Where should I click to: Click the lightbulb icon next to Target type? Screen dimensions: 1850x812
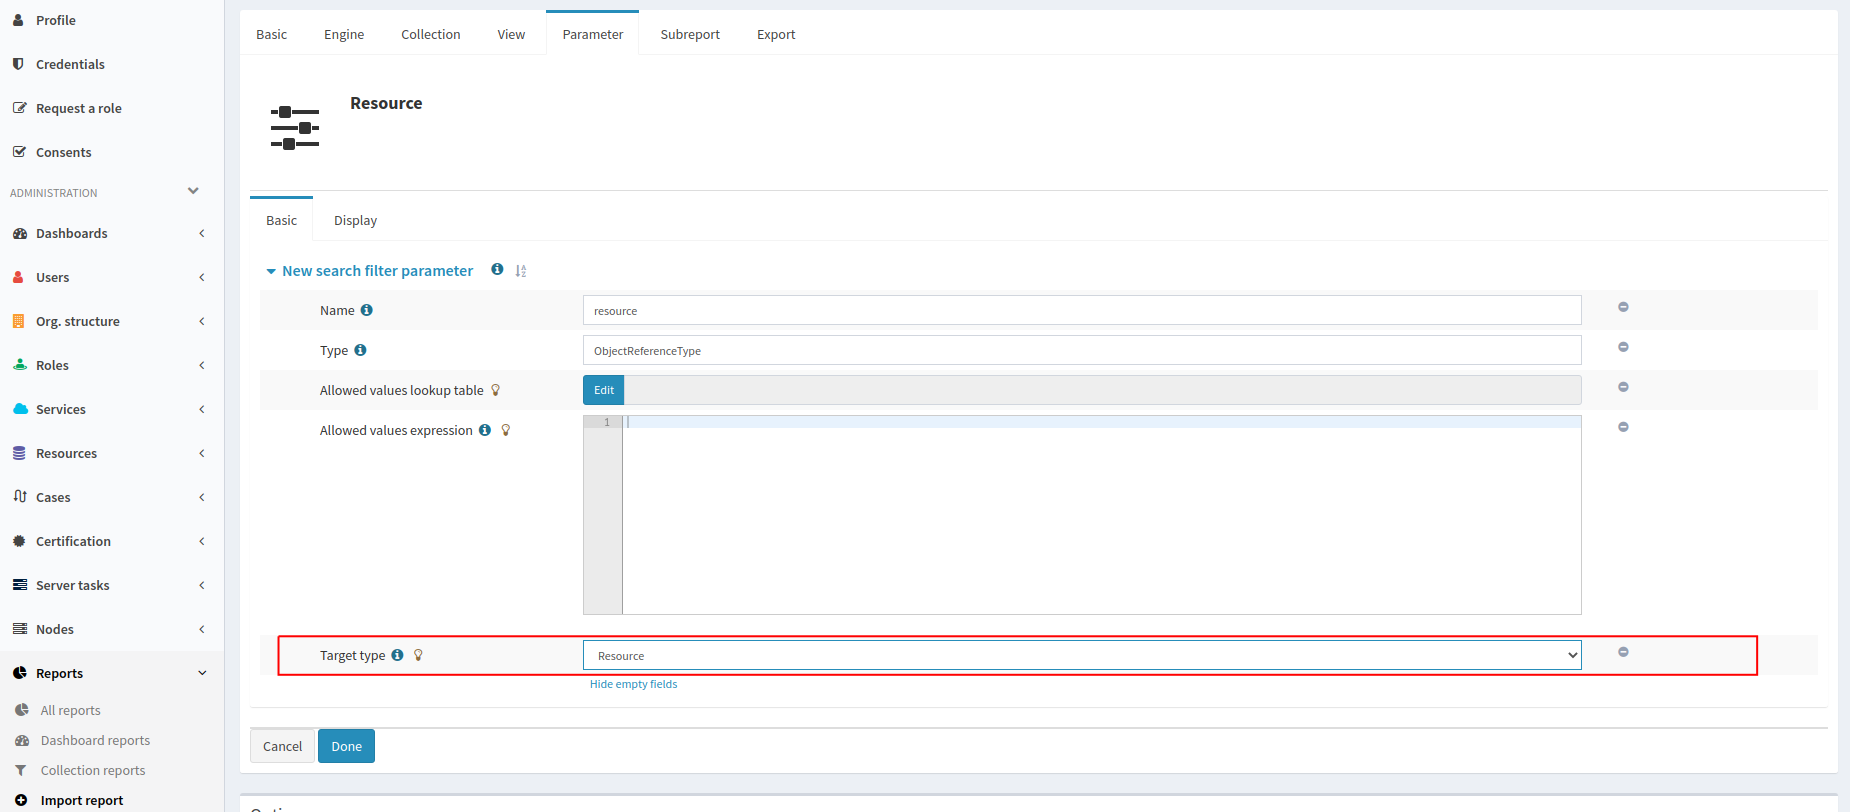tap(418, 655)
